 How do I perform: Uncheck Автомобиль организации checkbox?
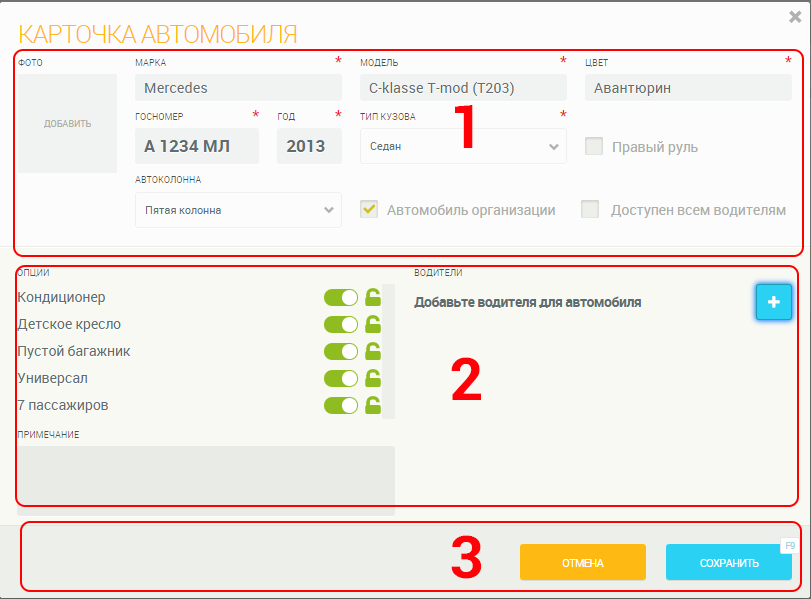(x=369, y=209)
